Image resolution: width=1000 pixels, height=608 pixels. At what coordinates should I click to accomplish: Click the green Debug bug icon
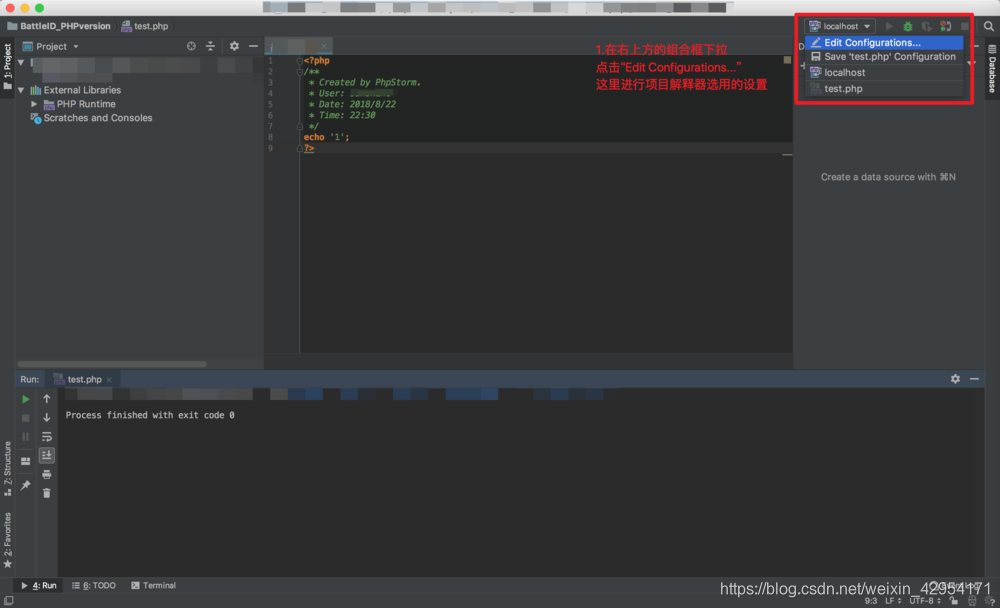click(908, 26)
